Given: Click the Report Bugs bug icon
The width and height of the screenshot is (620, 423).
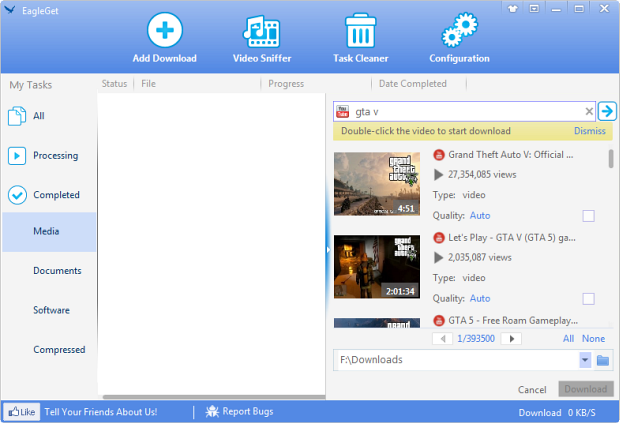Looking at the screenshot, I should pos(212,412).
